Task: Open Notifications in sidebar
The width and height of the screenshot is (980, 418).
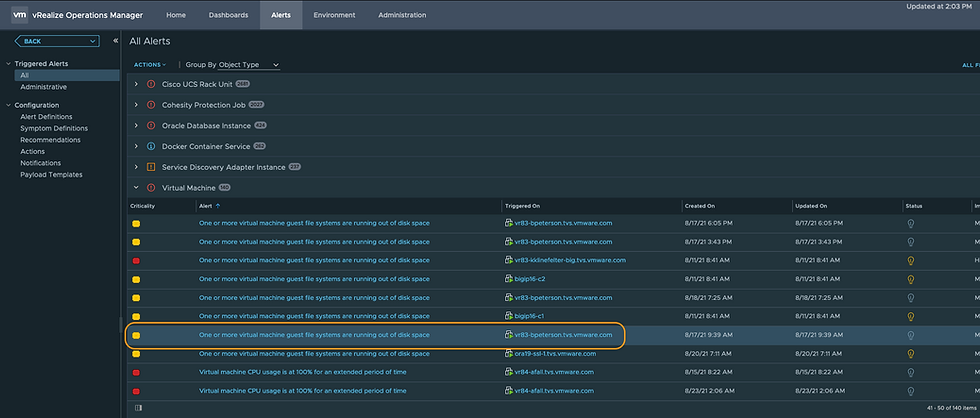Action: (x=41, y=163)
